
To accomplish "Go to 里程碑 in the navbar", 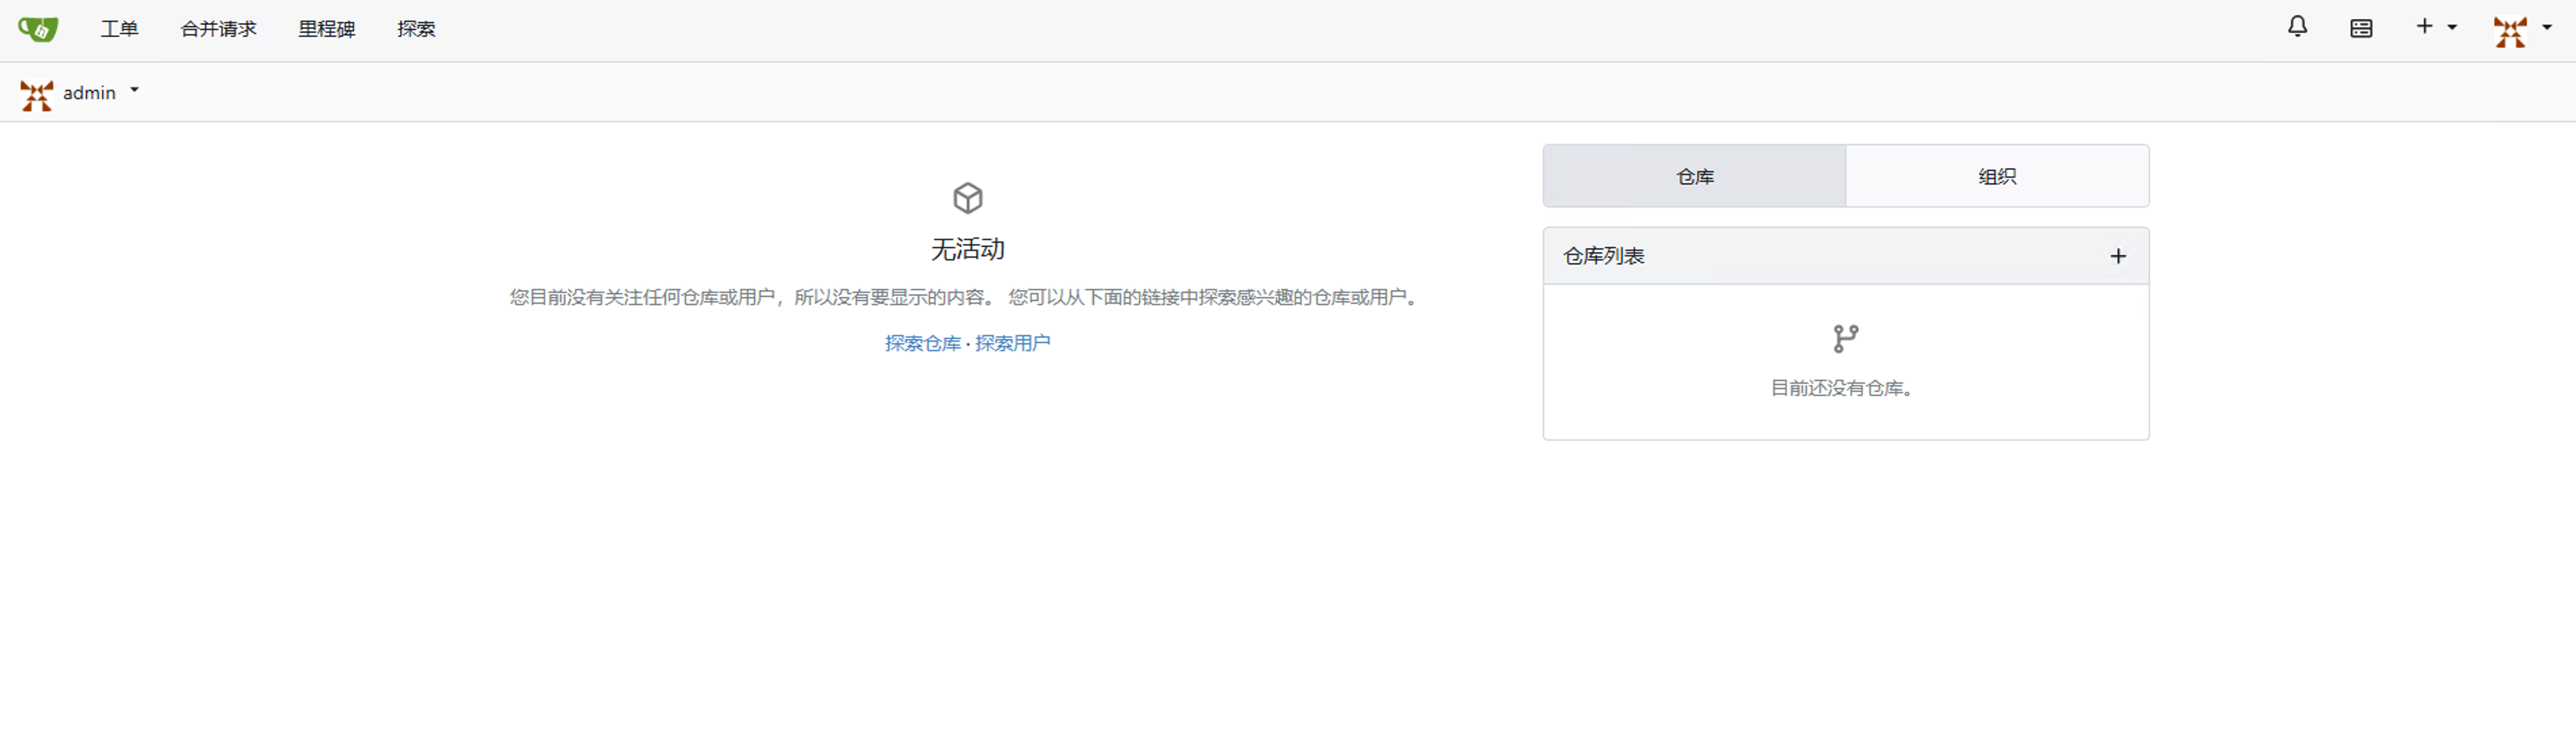I will [326, 29].
